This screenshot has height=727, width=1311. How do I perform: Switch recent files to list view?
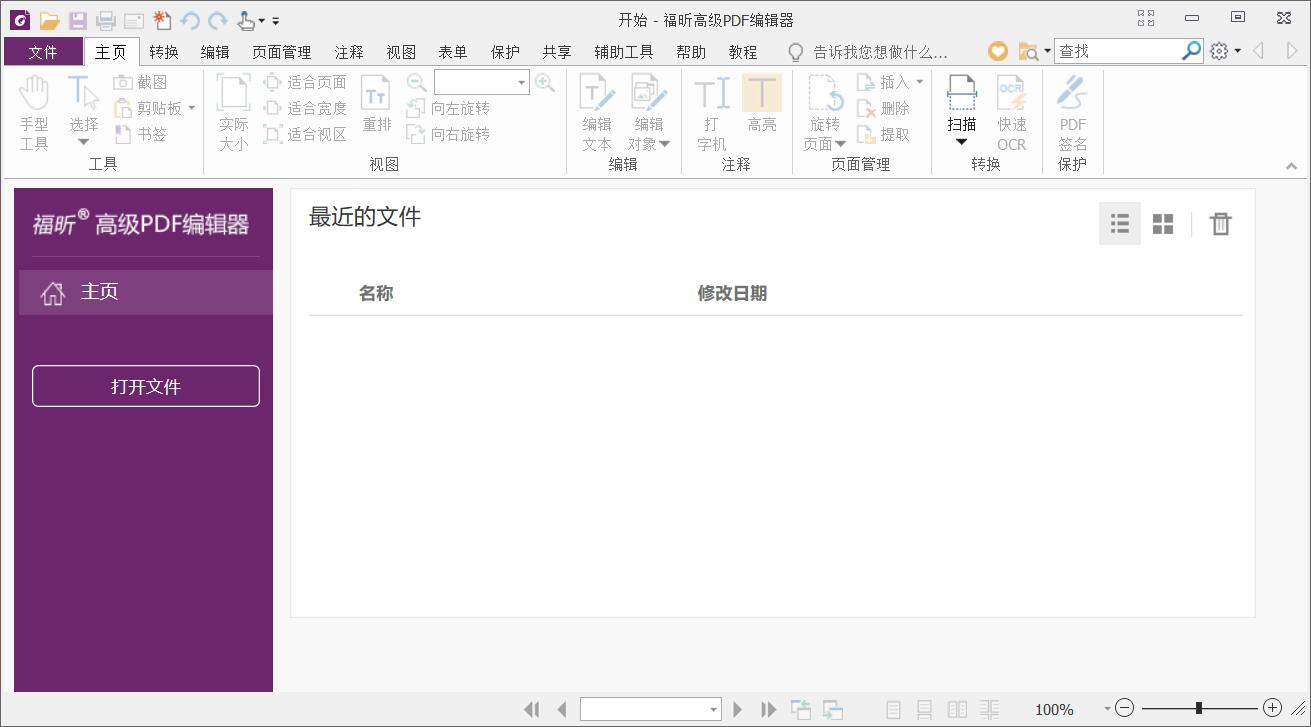pos(1119,224)
